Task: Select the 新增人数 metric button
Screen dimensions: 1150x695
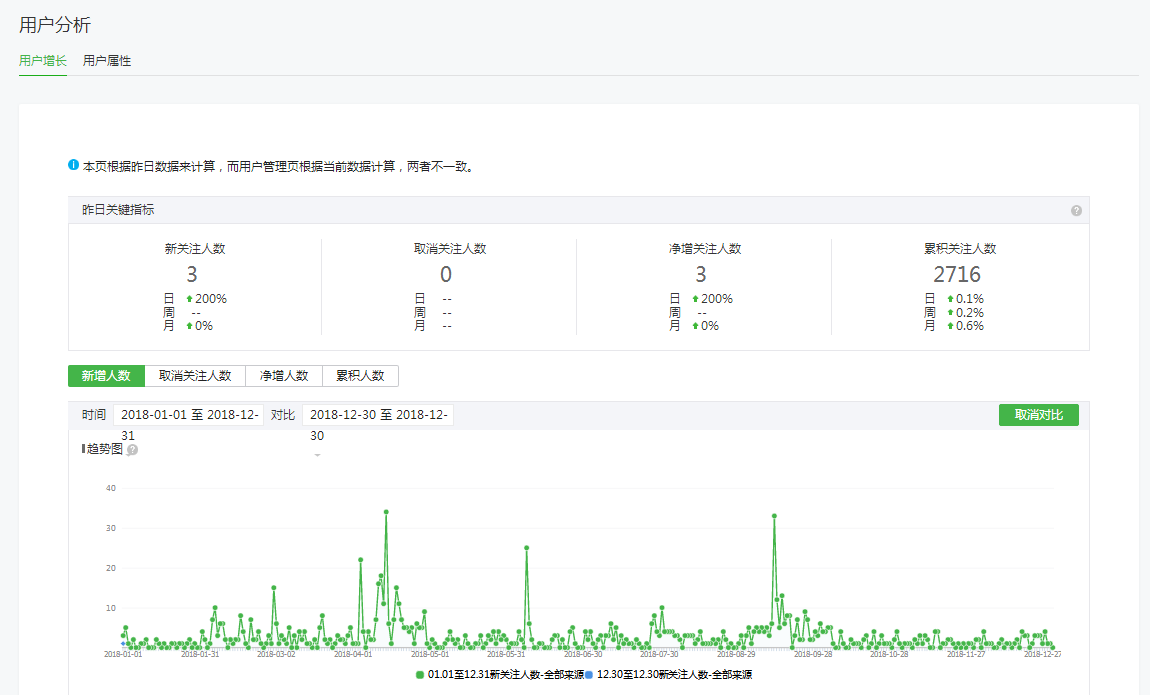Action: click(106, 376)
